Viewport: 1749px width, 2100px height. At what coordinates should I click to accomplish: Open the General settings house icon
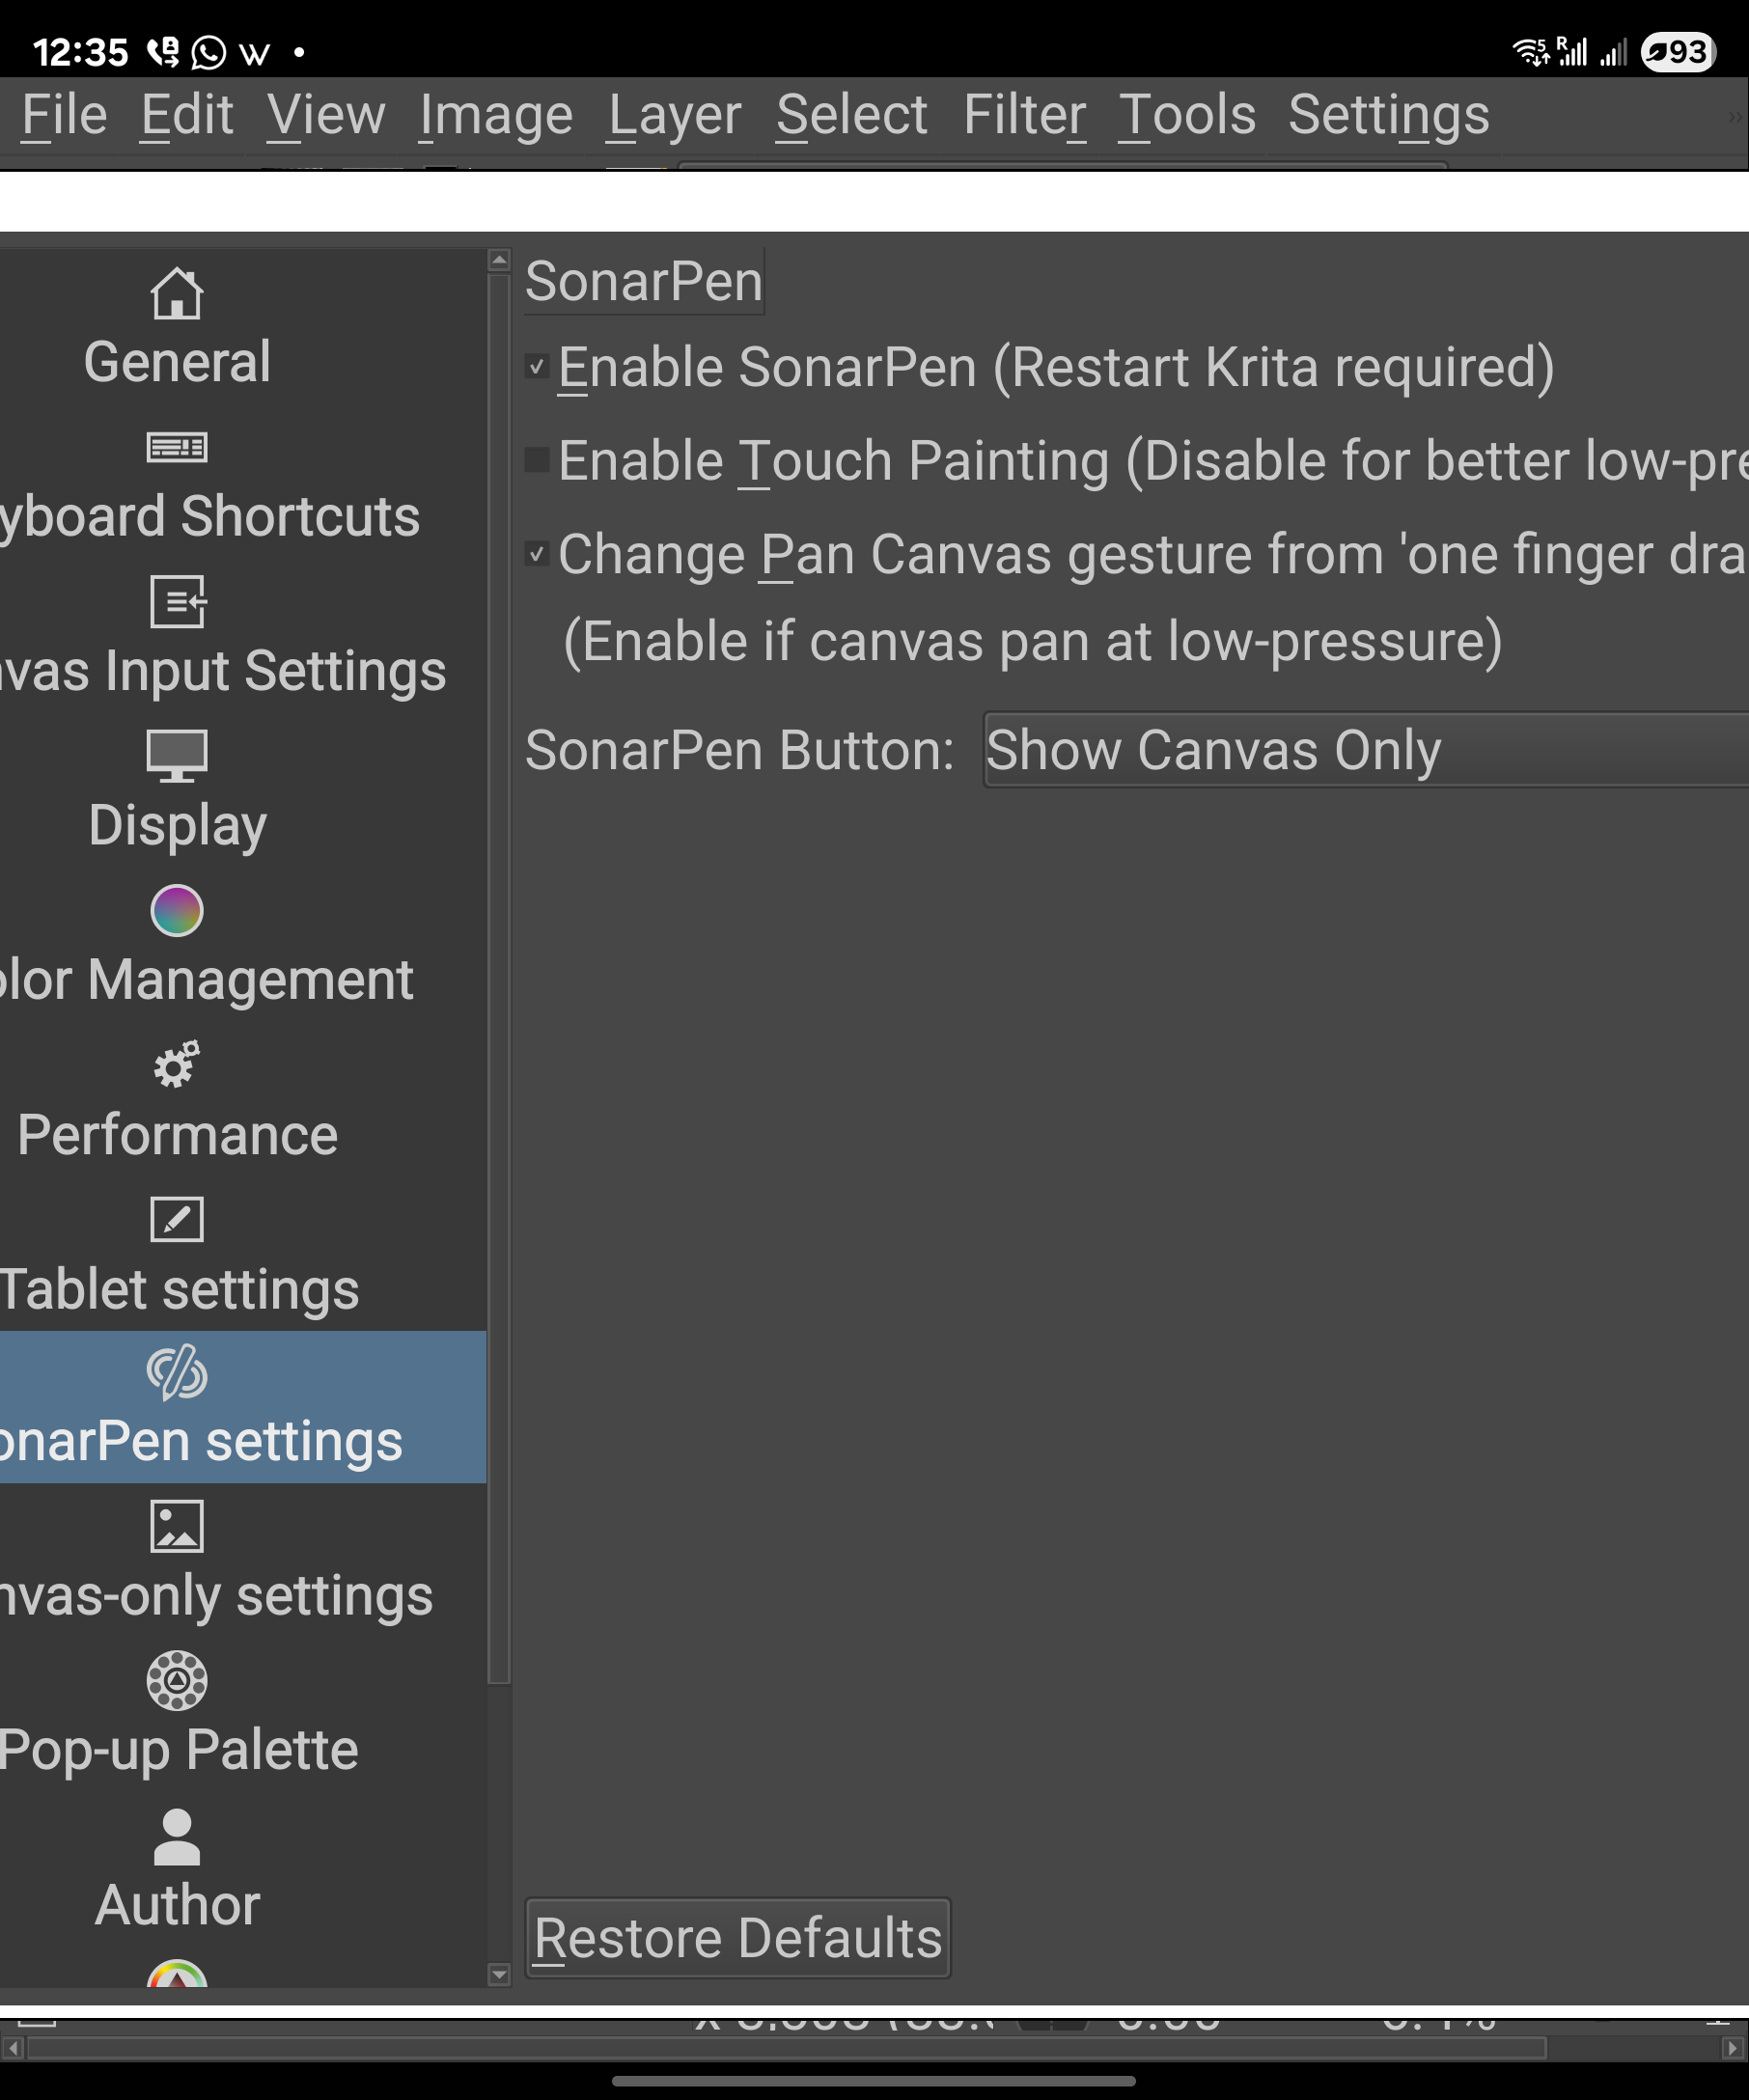pos(177,294)
